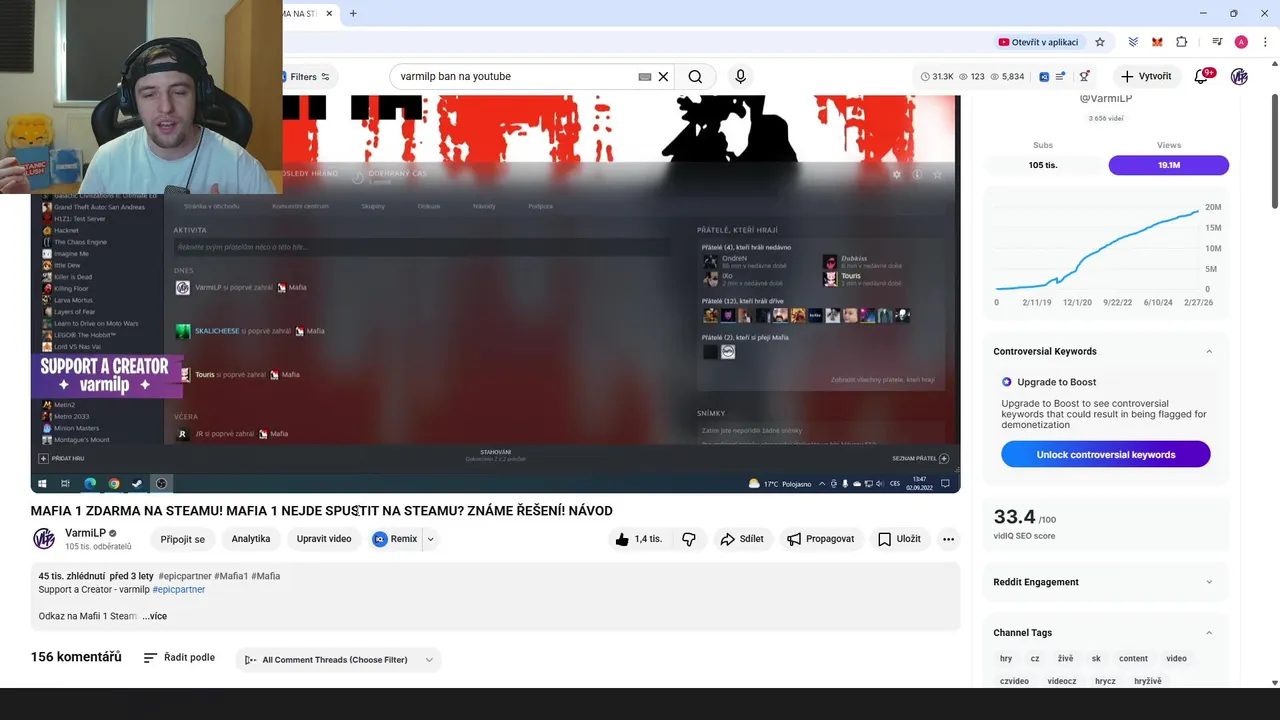1280x720 pixels.
Task: Open Chrome's three-dot menu
Action: [x=1265, y=42]
